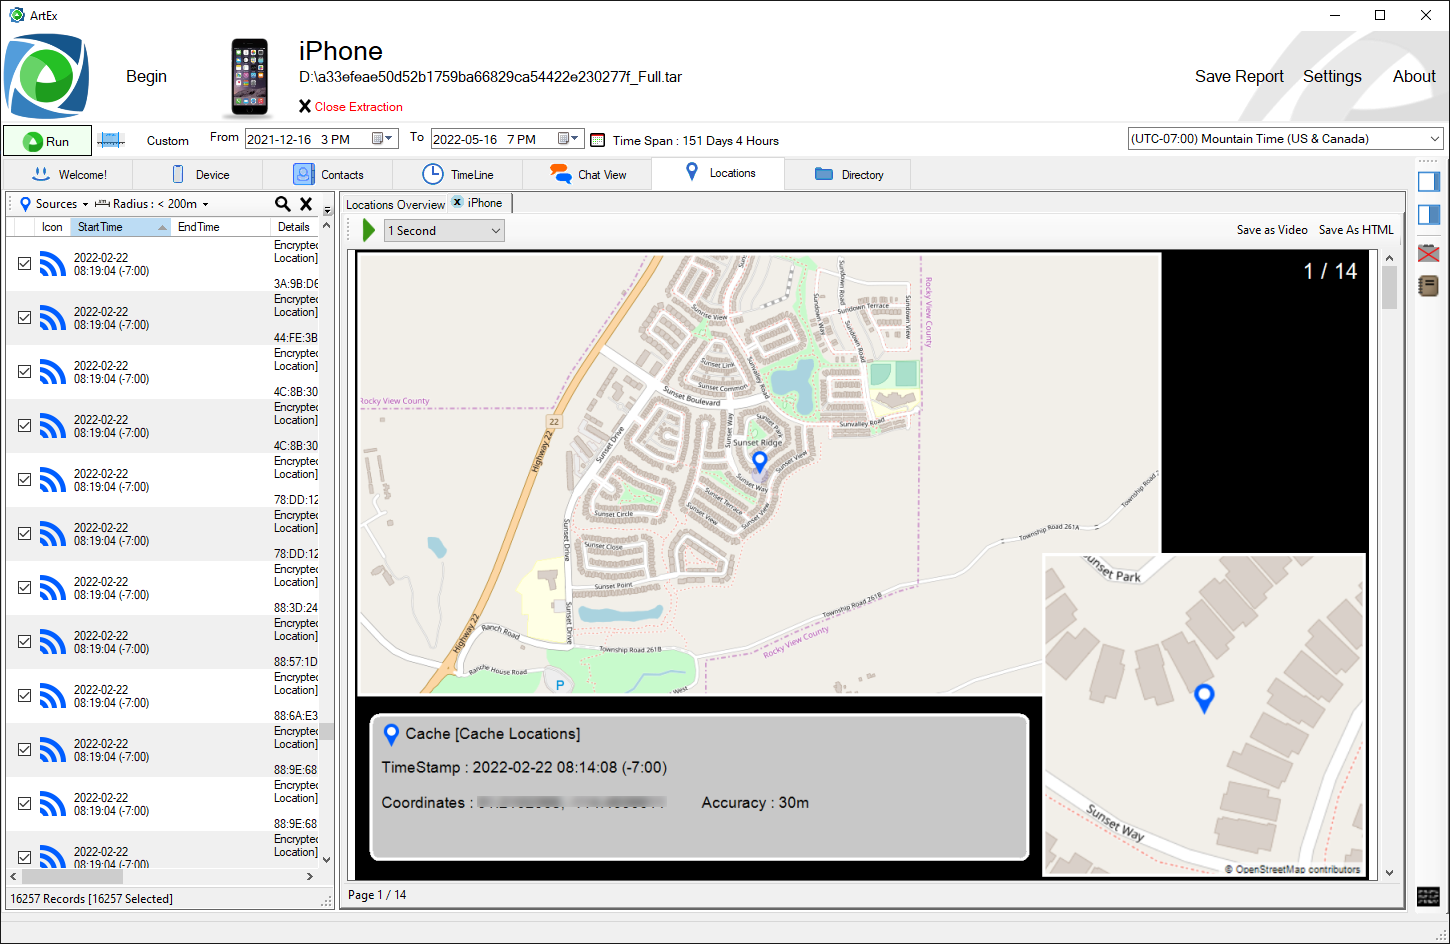The width and height of the screenshot is (1450, 944).
Task: Click the hex viewer icon at bottom right
Action: tap(1428, 896)
